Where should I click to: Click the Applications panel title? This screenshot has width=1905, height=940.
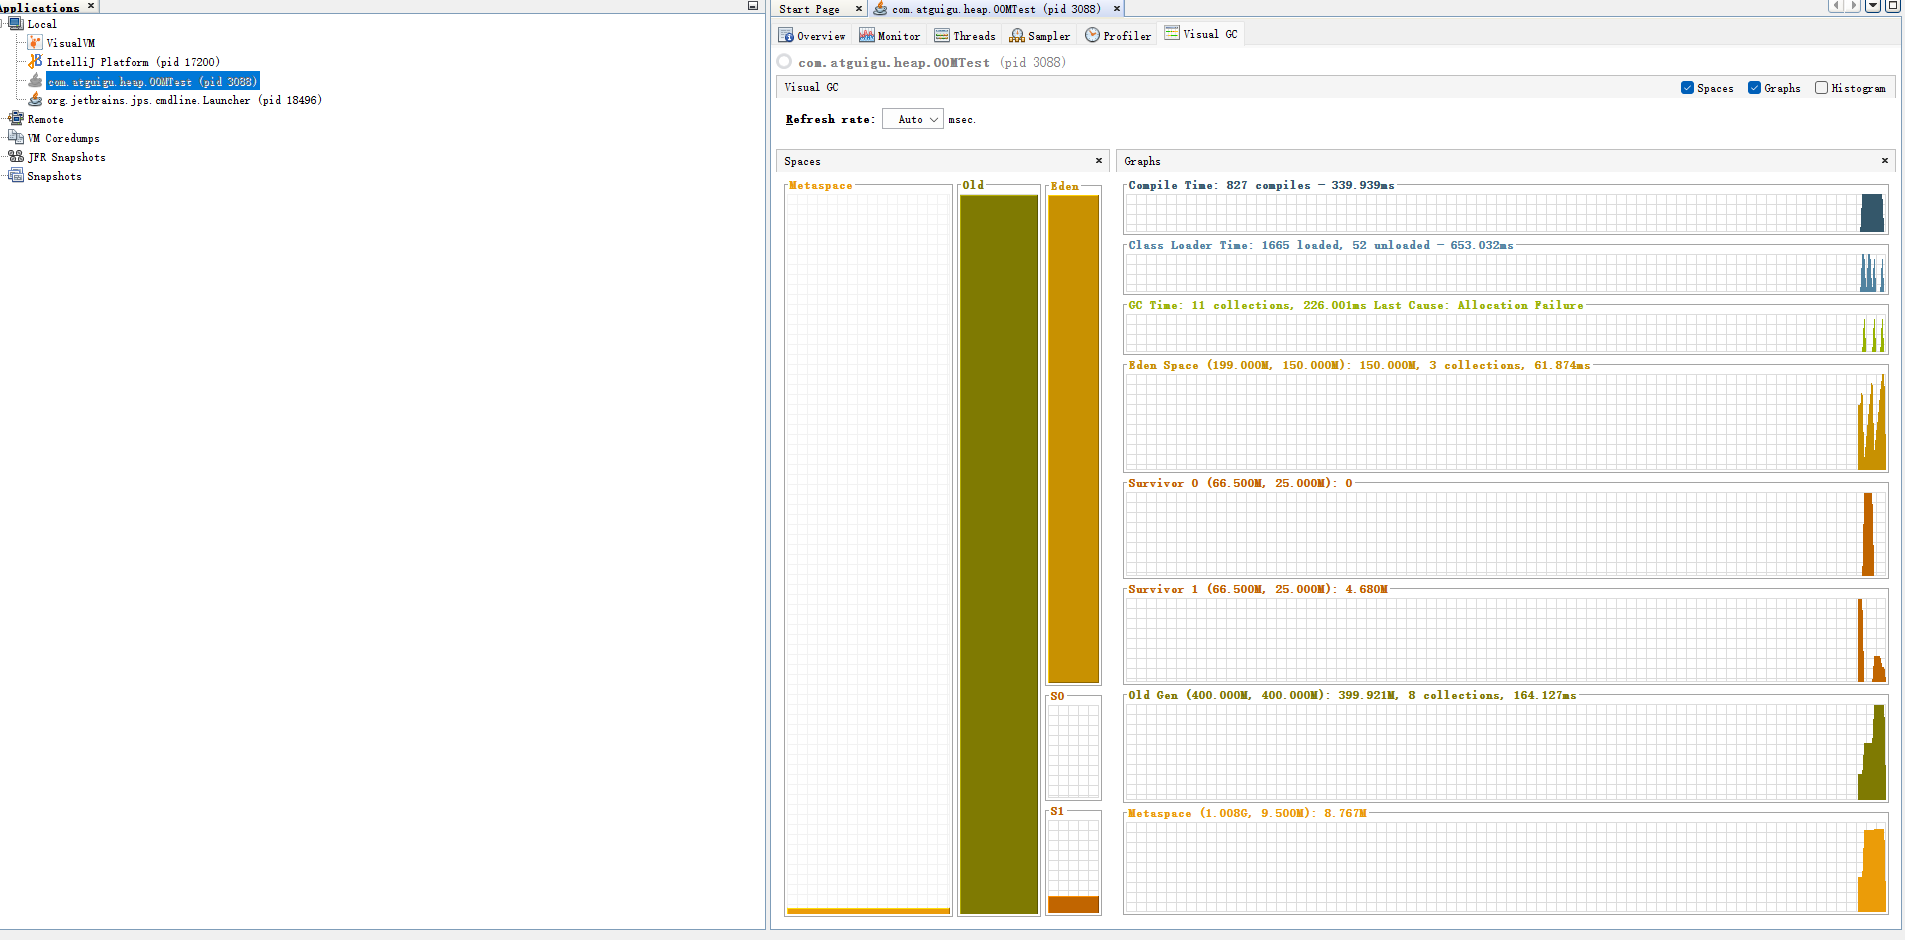tap(40, 7)
